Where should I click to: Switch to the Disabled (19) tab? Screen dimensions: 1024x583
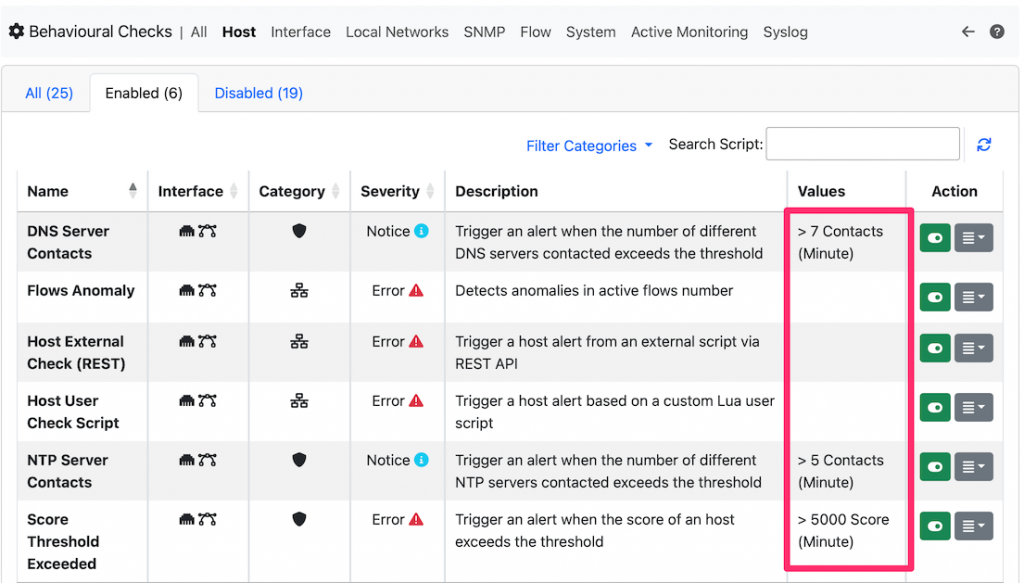(258, 93)
